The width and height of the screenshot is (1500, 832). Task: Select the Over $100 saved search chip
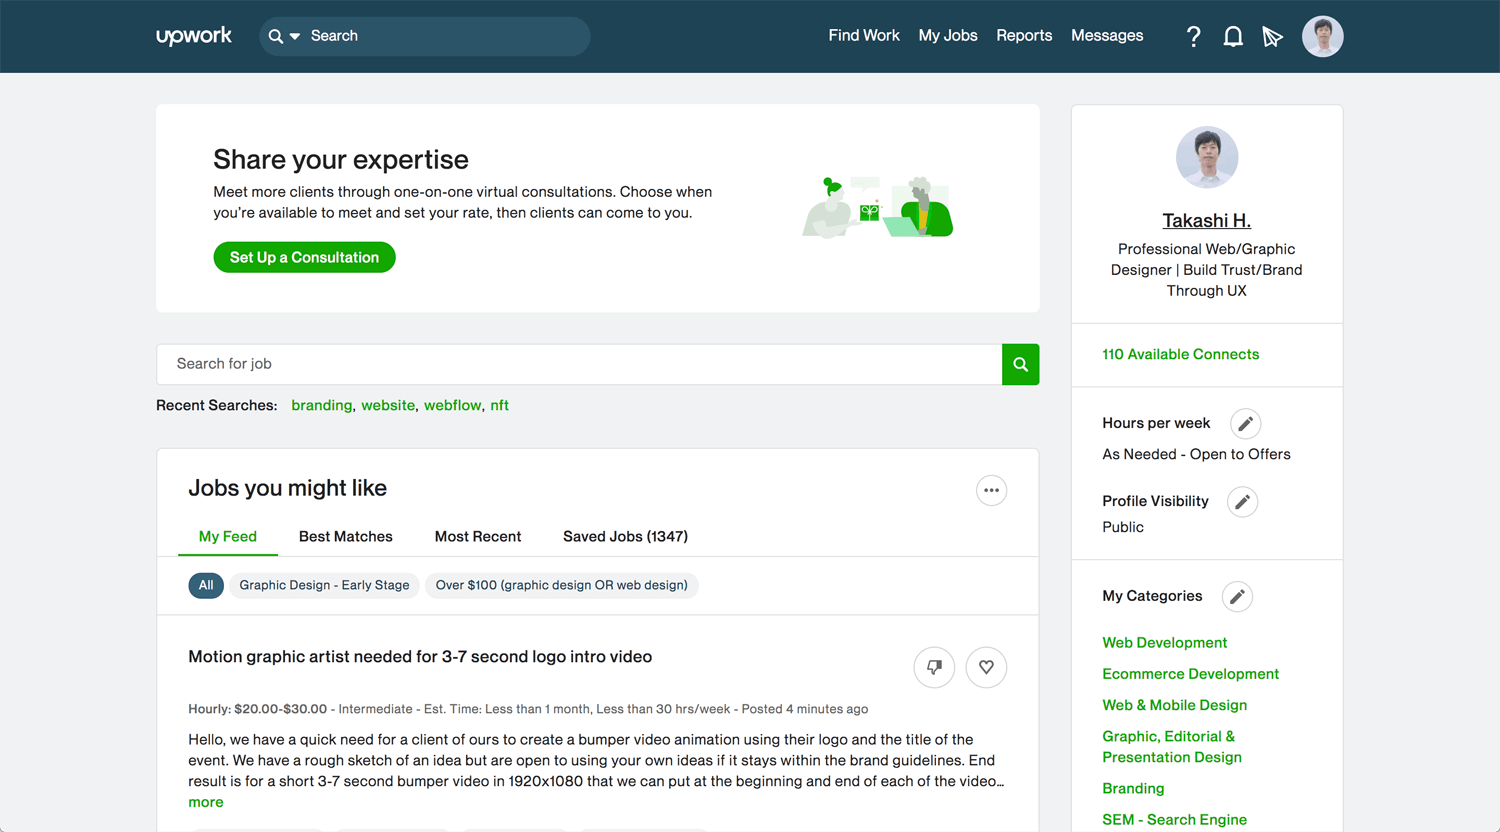pyautogui.click(x=562, y=585)
